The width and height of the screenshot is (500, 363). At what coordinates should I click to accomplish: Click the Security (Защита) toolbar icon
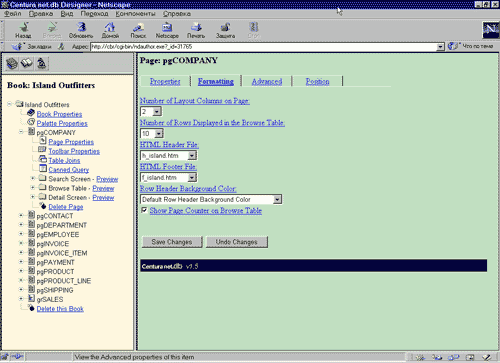(x=225, y=27)
